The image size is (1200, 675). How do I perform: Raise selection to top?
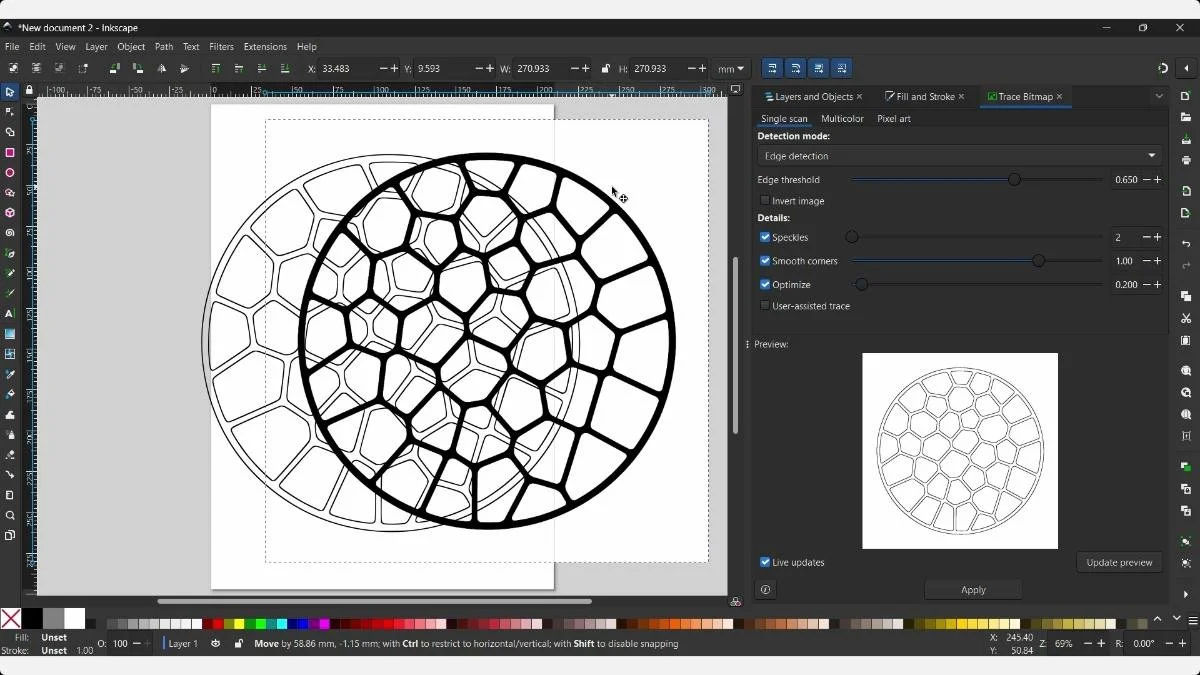pos(215,69)
